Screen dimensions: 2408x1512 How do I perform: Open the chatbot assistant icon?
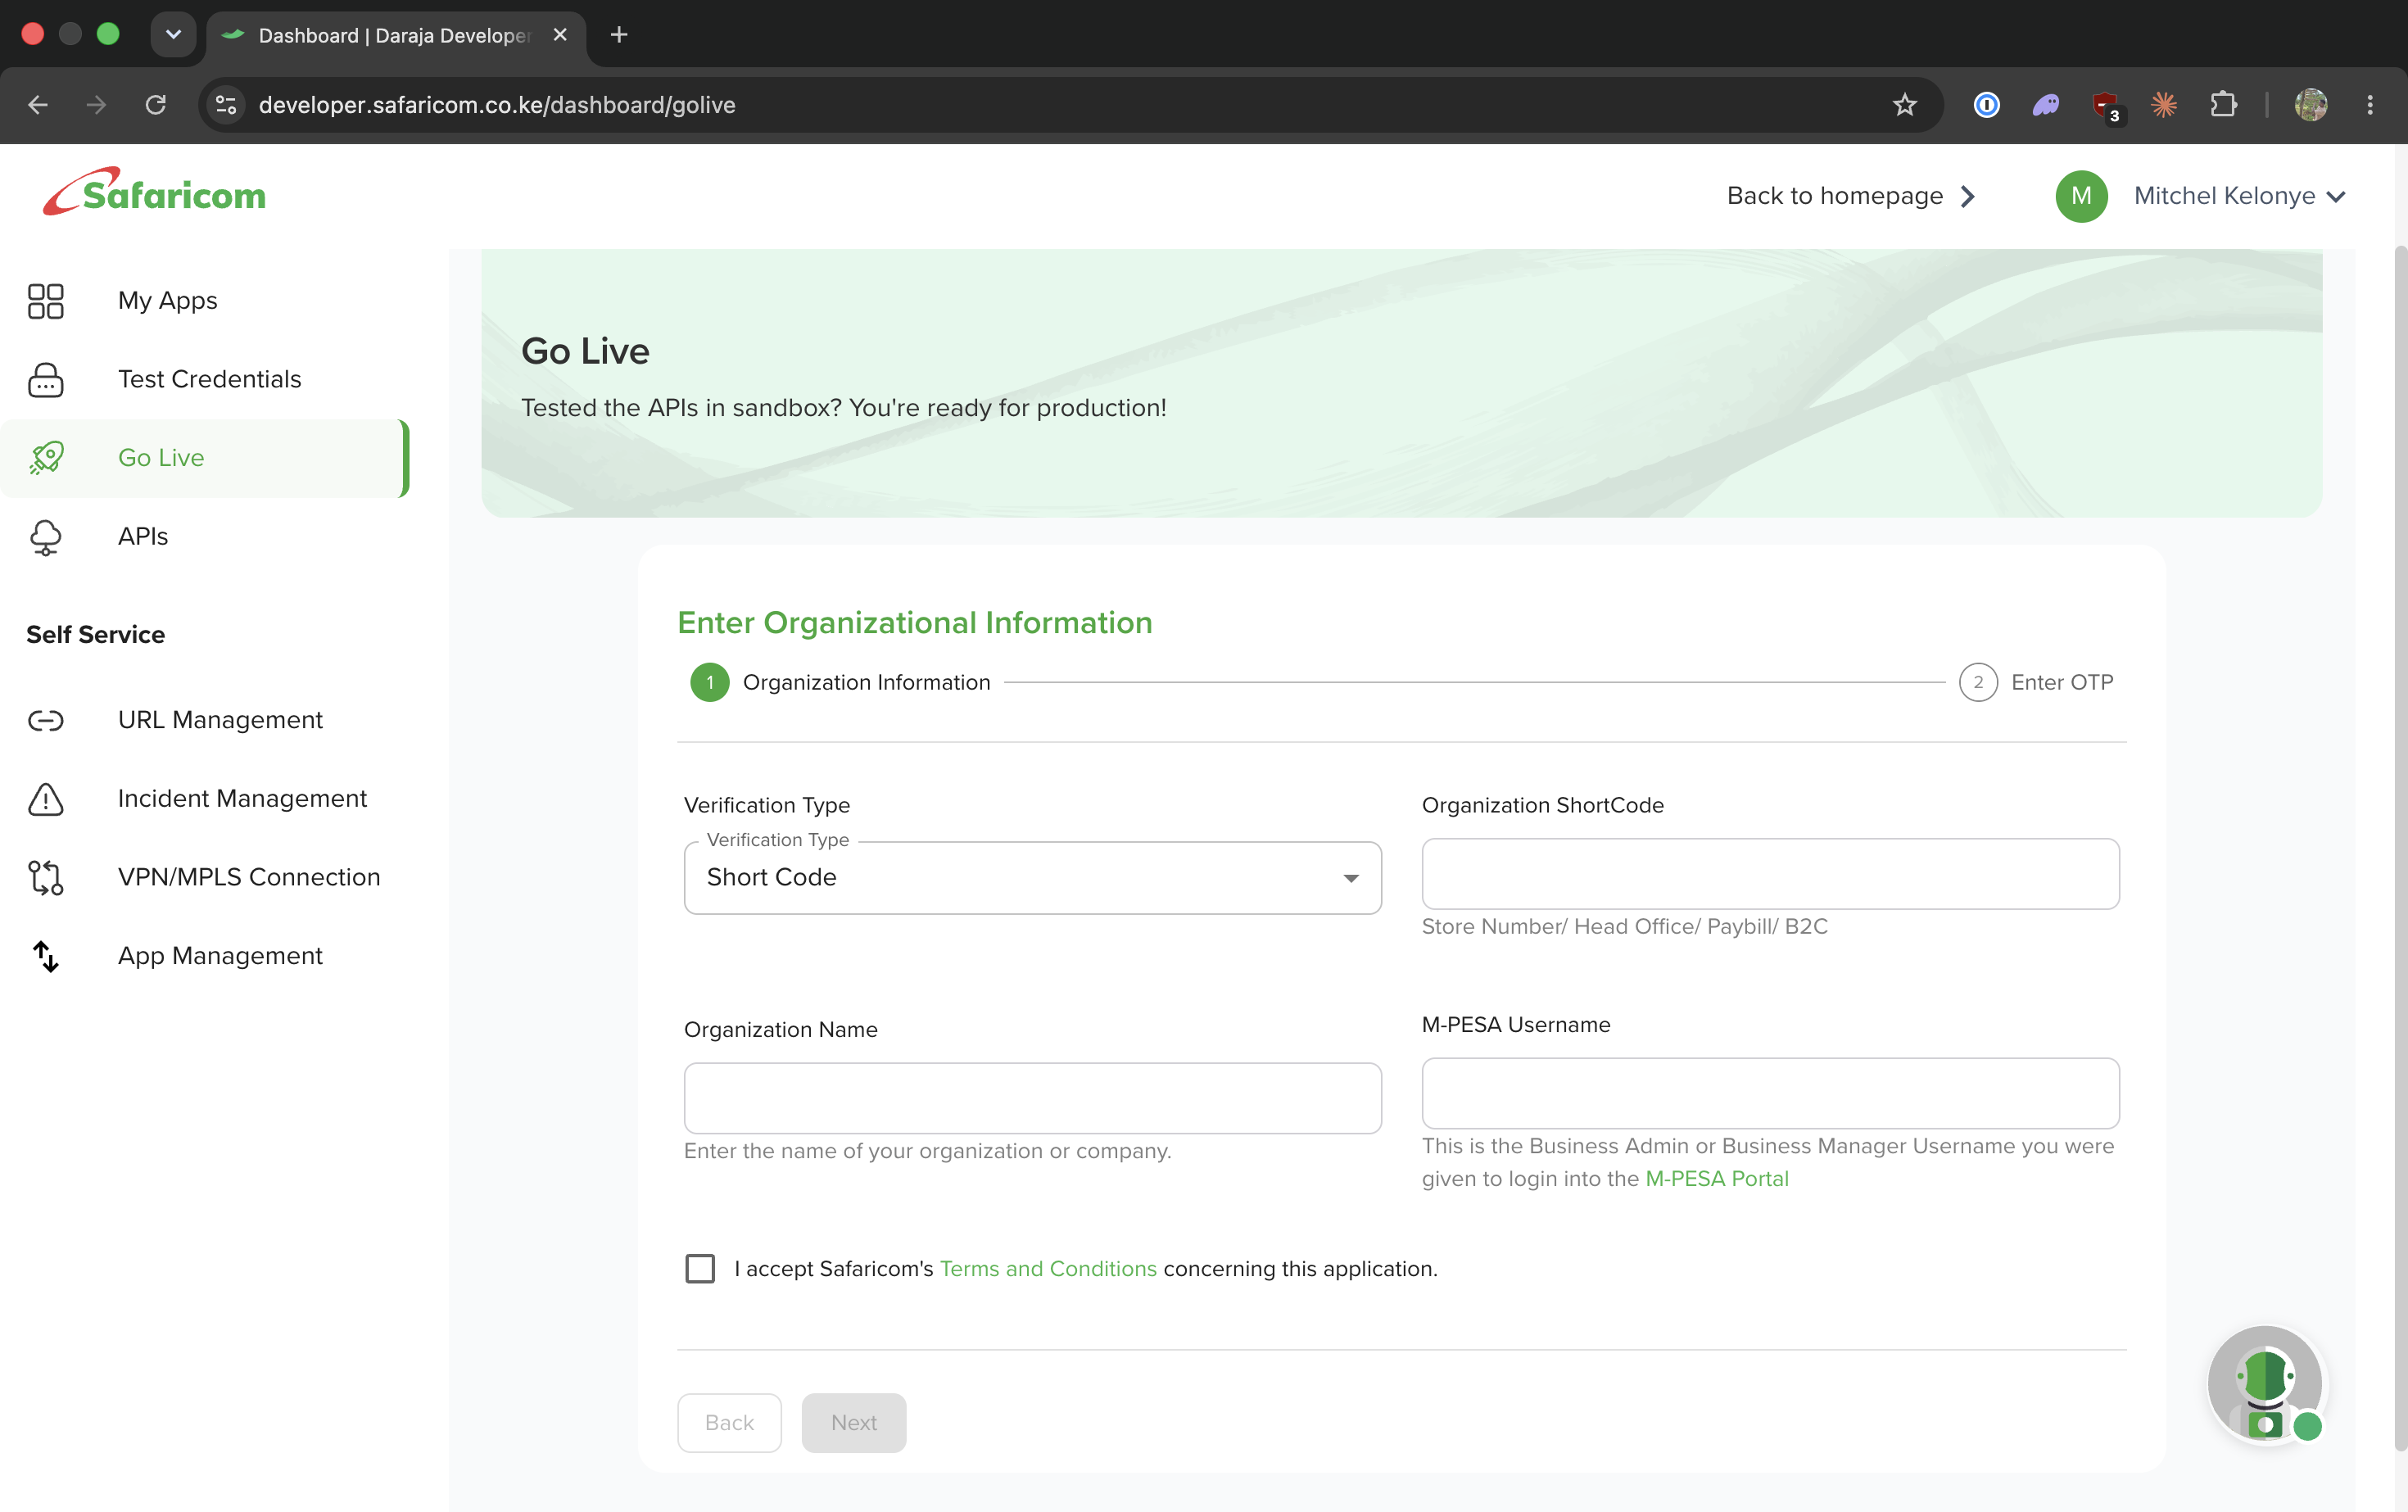tap(2265, 1384)
